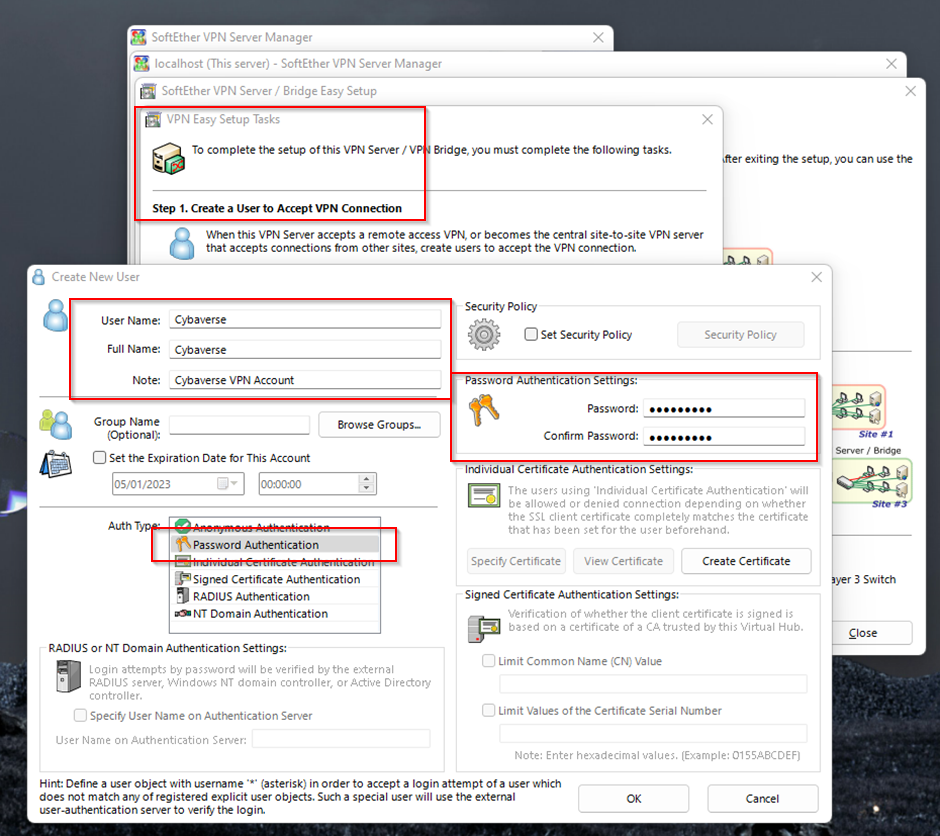940x836 pixels.
Task: Click the Note input field
Action: (x=305, y=380)
